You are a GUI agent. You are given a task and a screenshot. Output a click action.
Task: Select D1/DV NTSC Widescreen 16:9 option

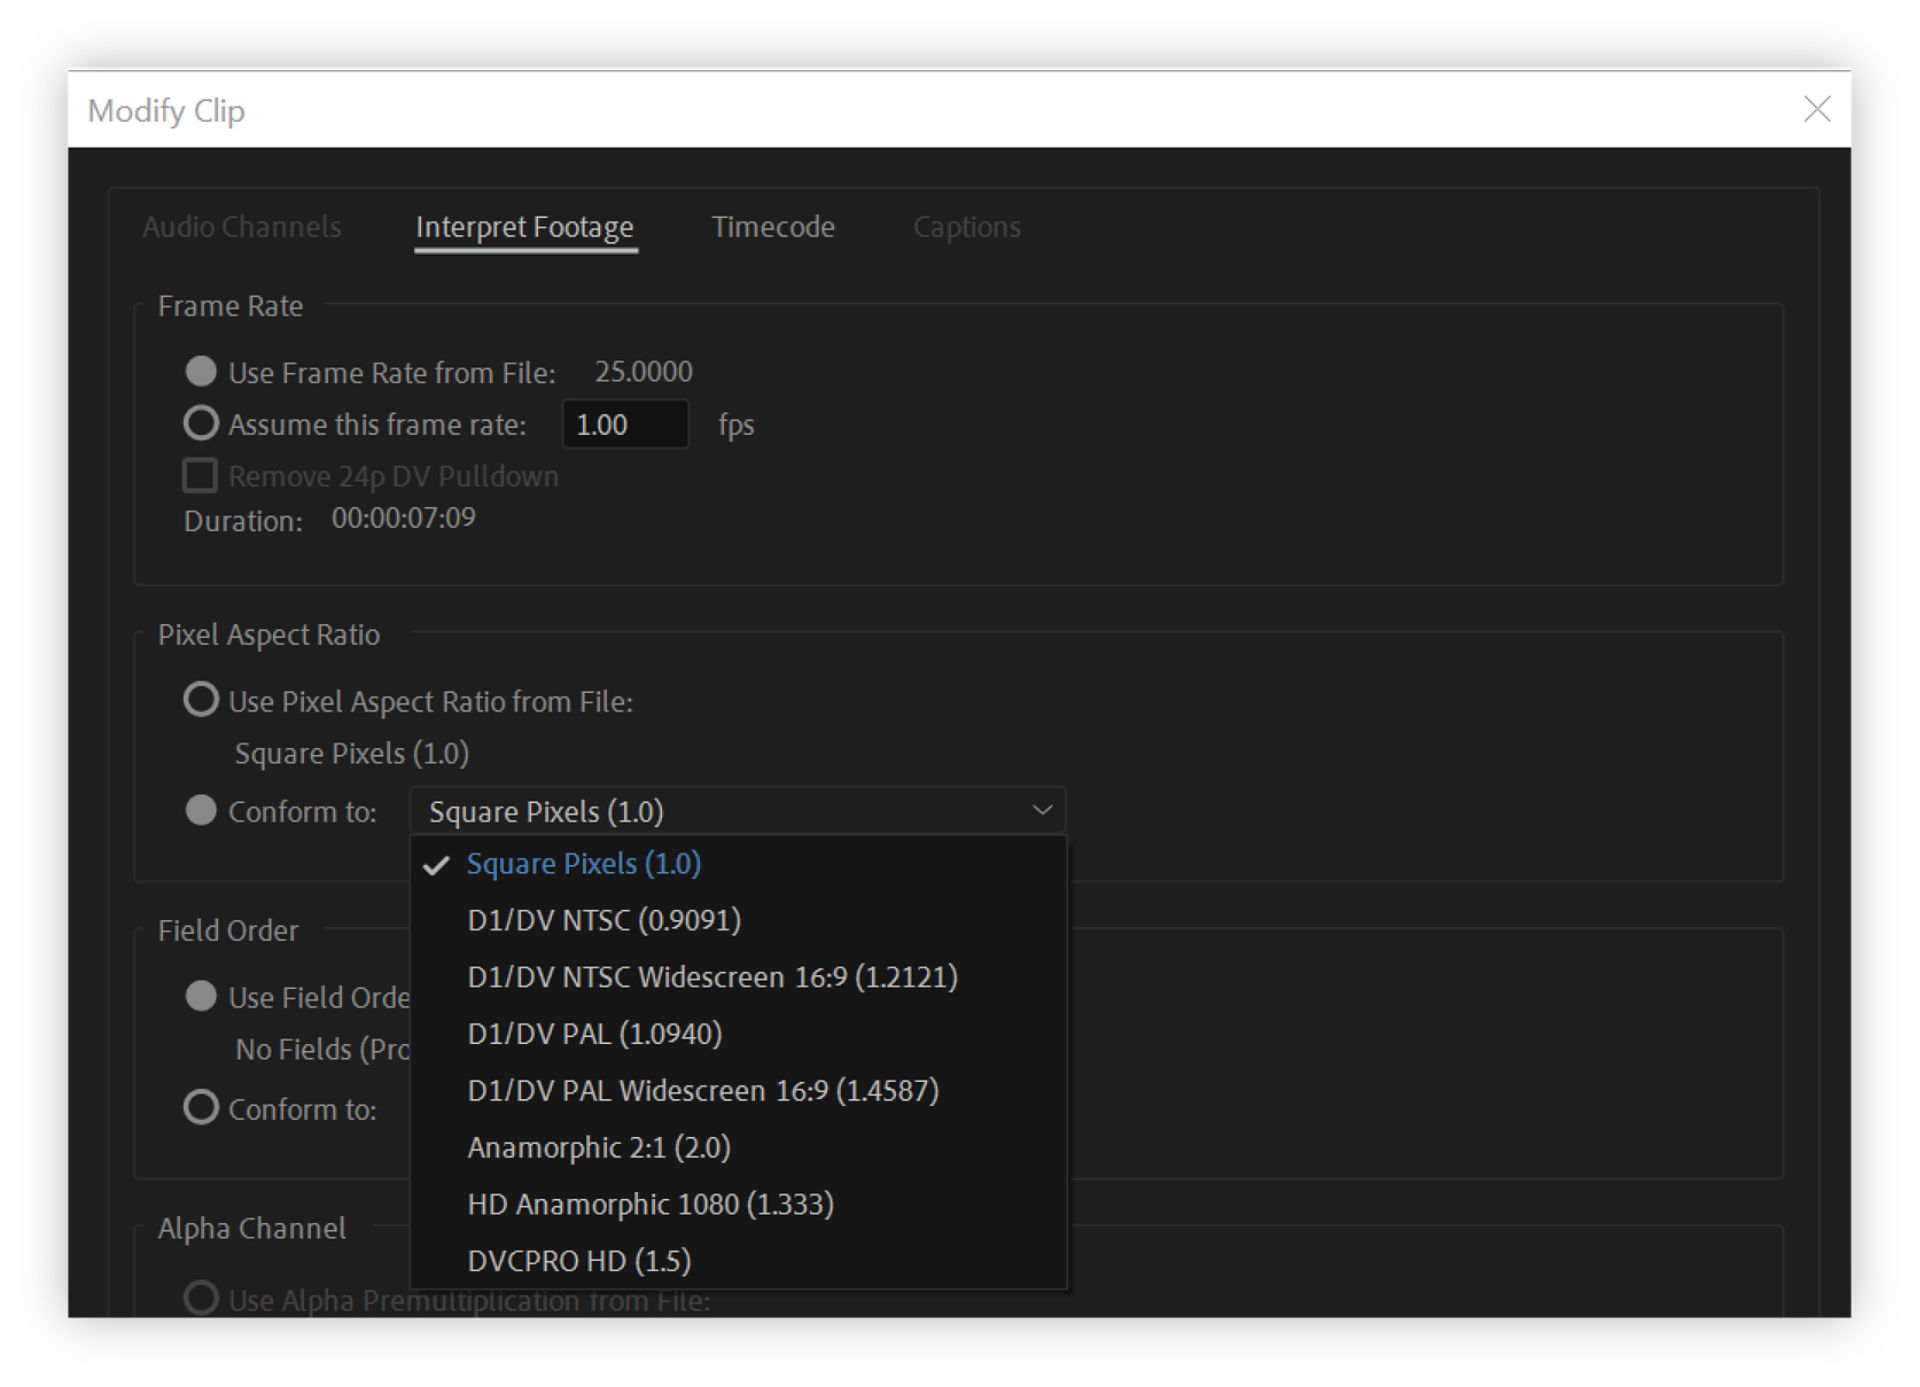coord(712,977)
